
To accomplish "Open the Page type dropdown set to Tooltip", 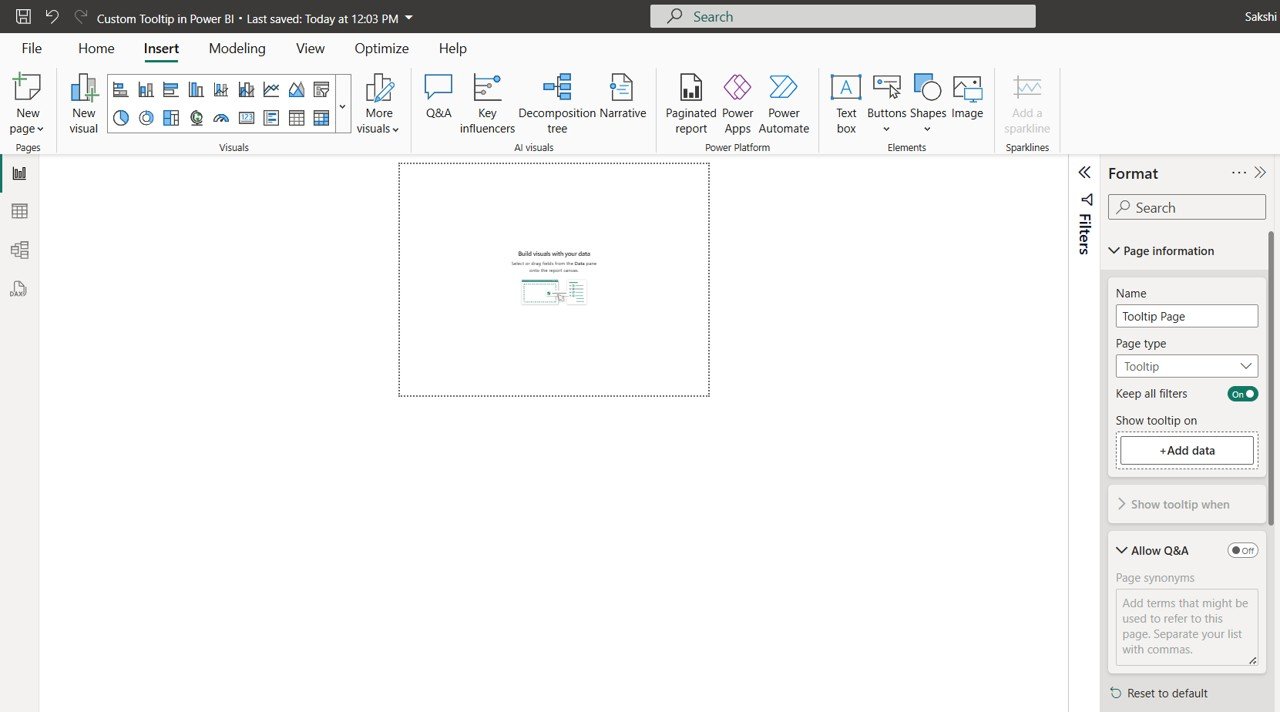I will tap(1187, 366).
